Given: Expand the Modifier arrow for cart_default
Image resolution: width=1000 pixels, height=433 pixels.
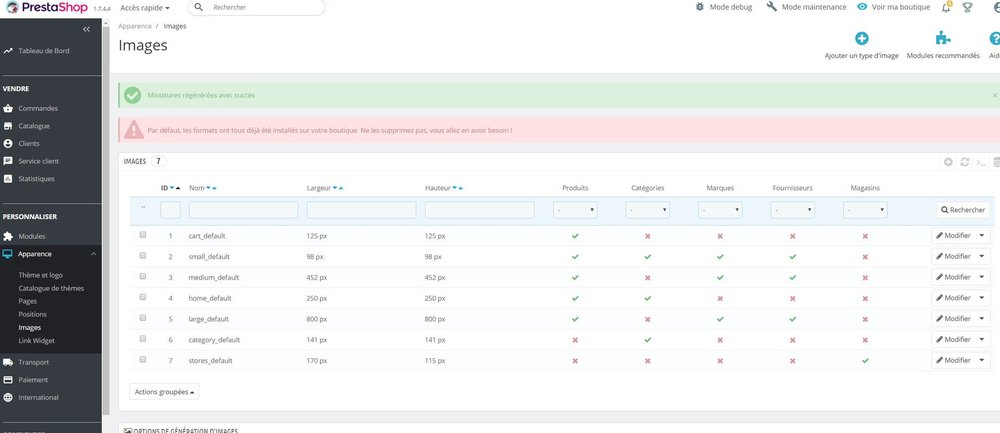Looking at the screenshot, I should click(982, 236).
